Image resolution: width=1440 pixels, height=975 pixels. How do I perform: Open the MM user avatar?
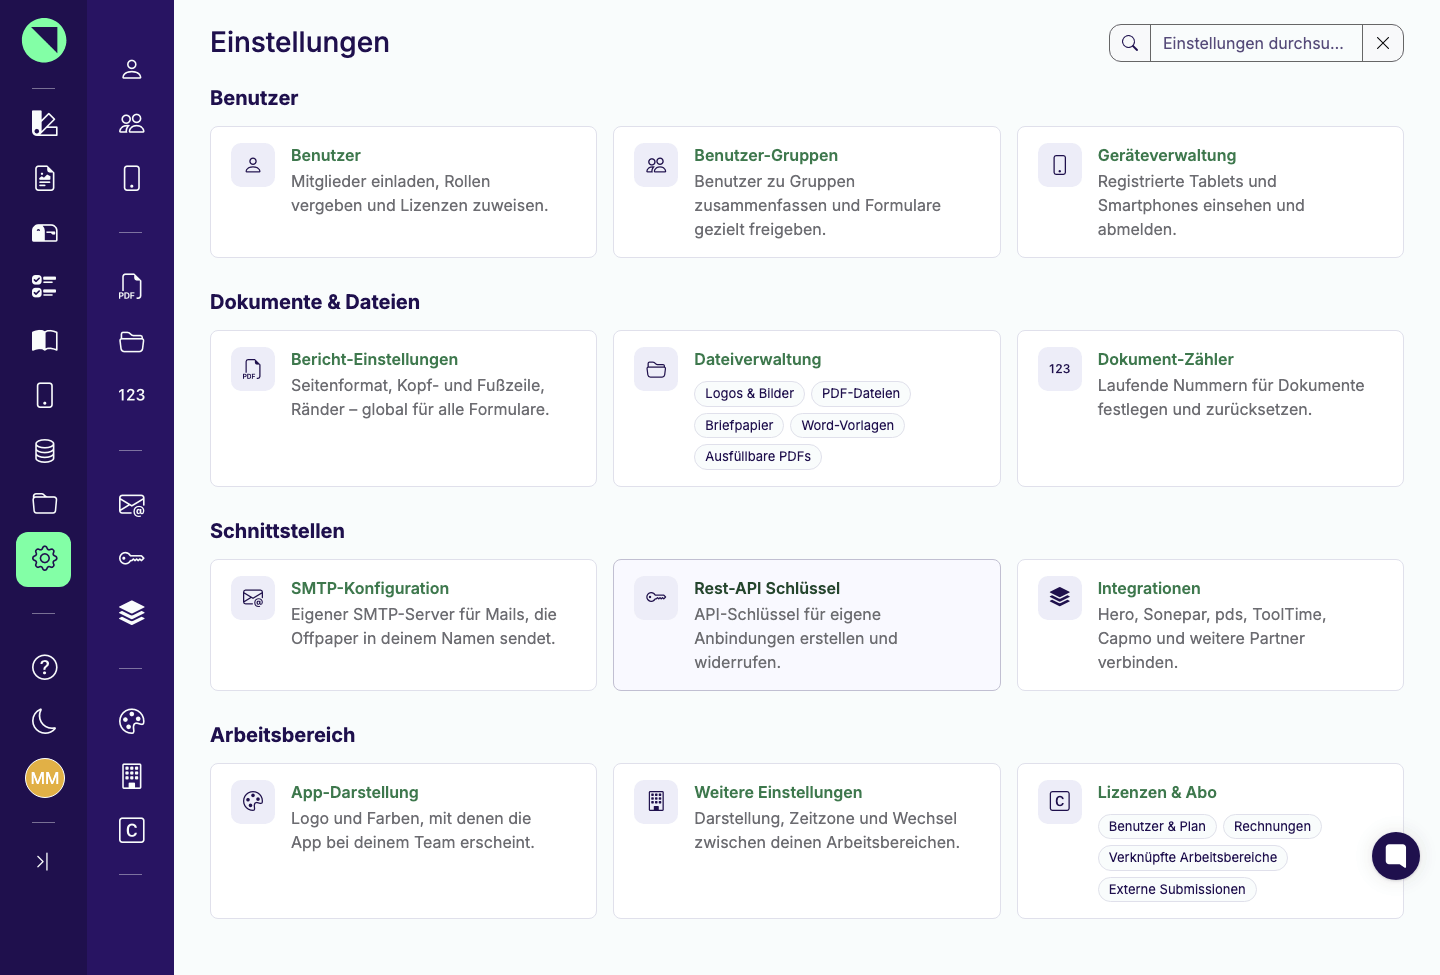click(x=44, y=778)
